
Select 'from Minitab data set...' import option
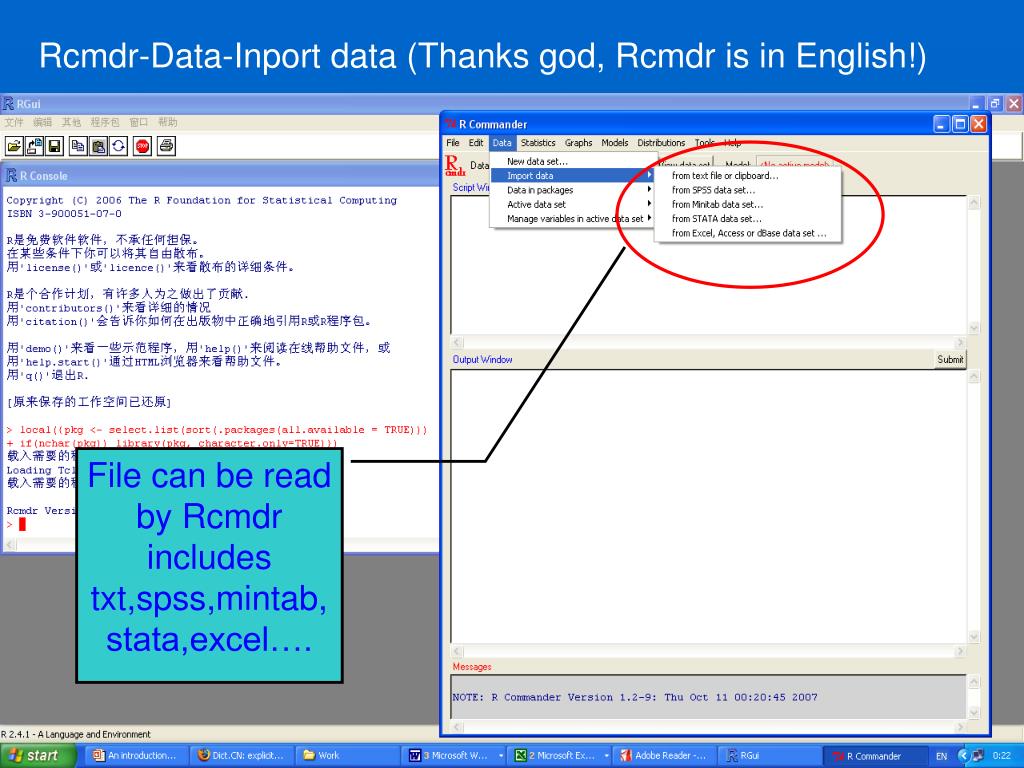[748, 204]
